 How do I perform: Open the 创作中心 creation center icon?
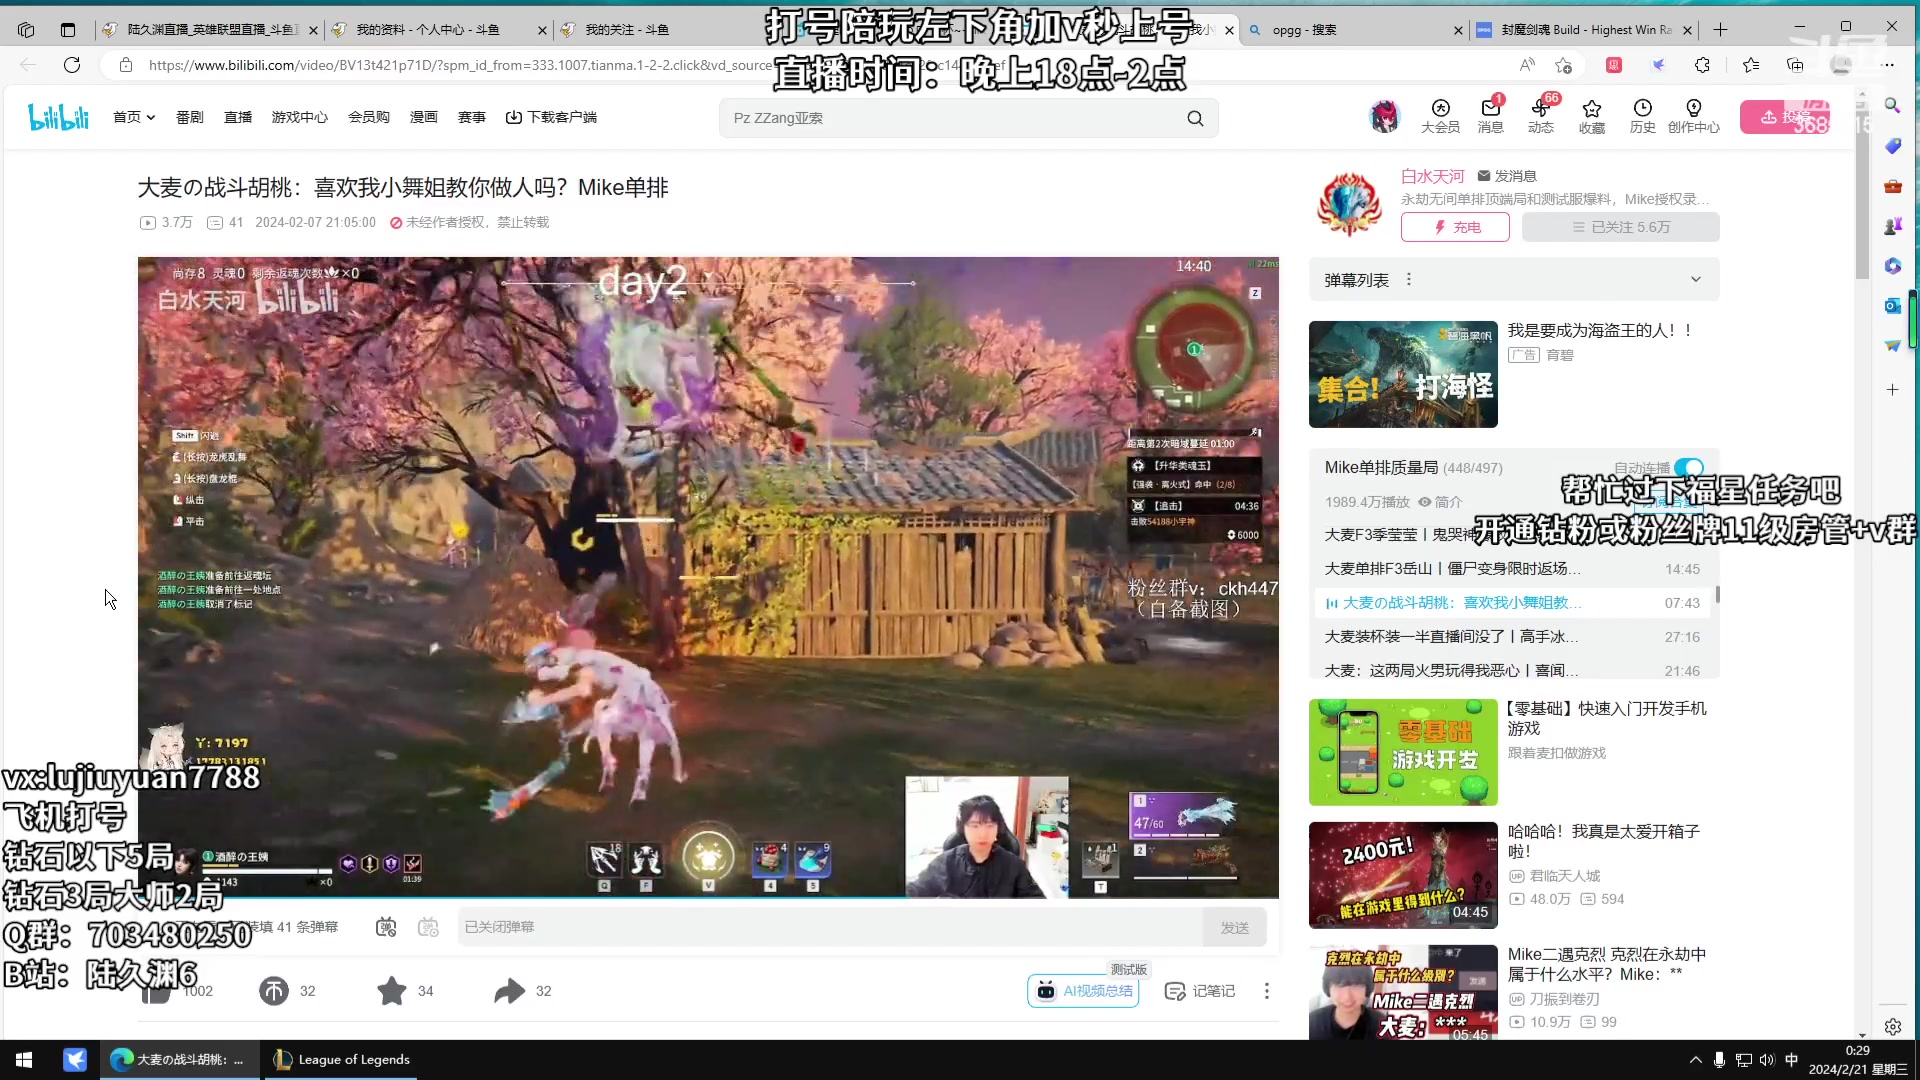pos(1694,116)
